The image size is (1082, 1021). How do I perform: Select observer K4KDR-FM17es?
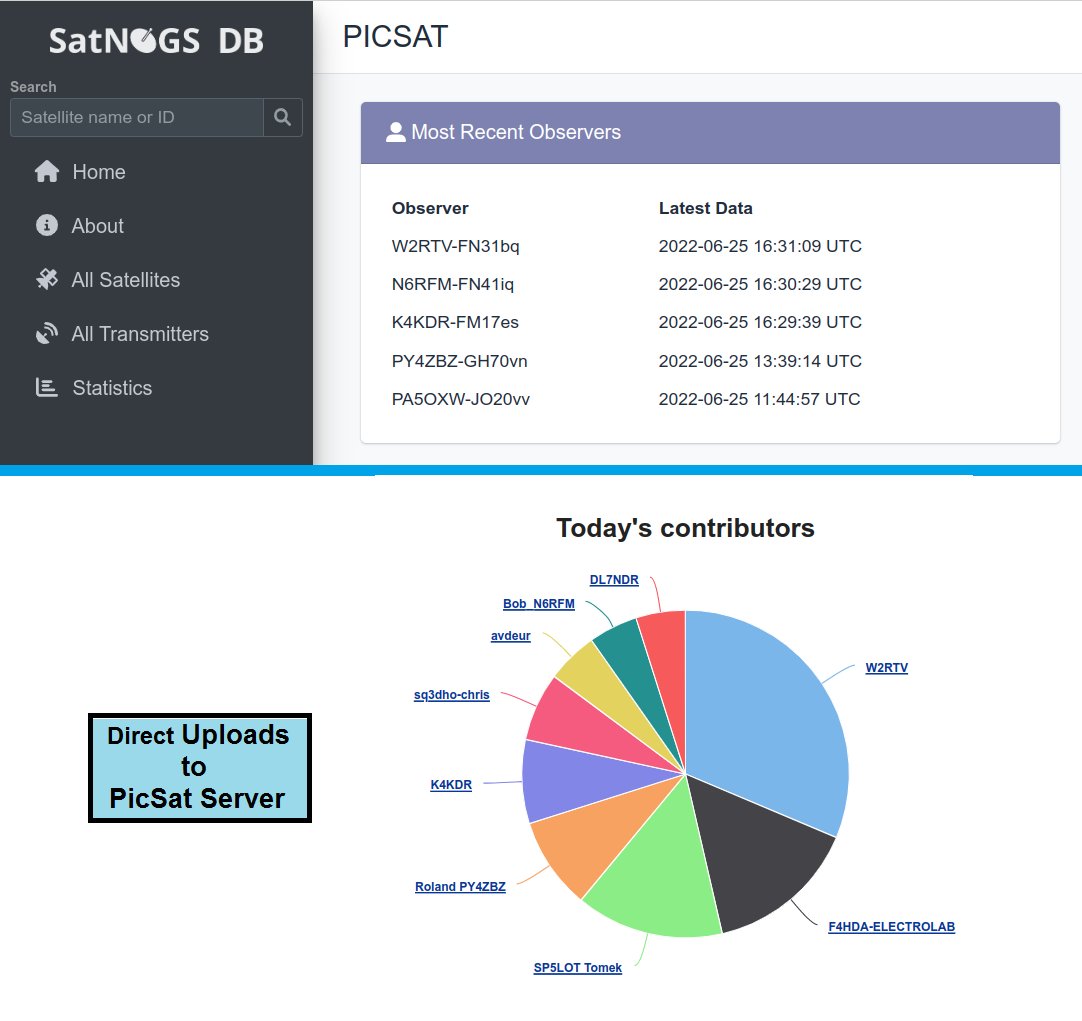pos(455,322)
